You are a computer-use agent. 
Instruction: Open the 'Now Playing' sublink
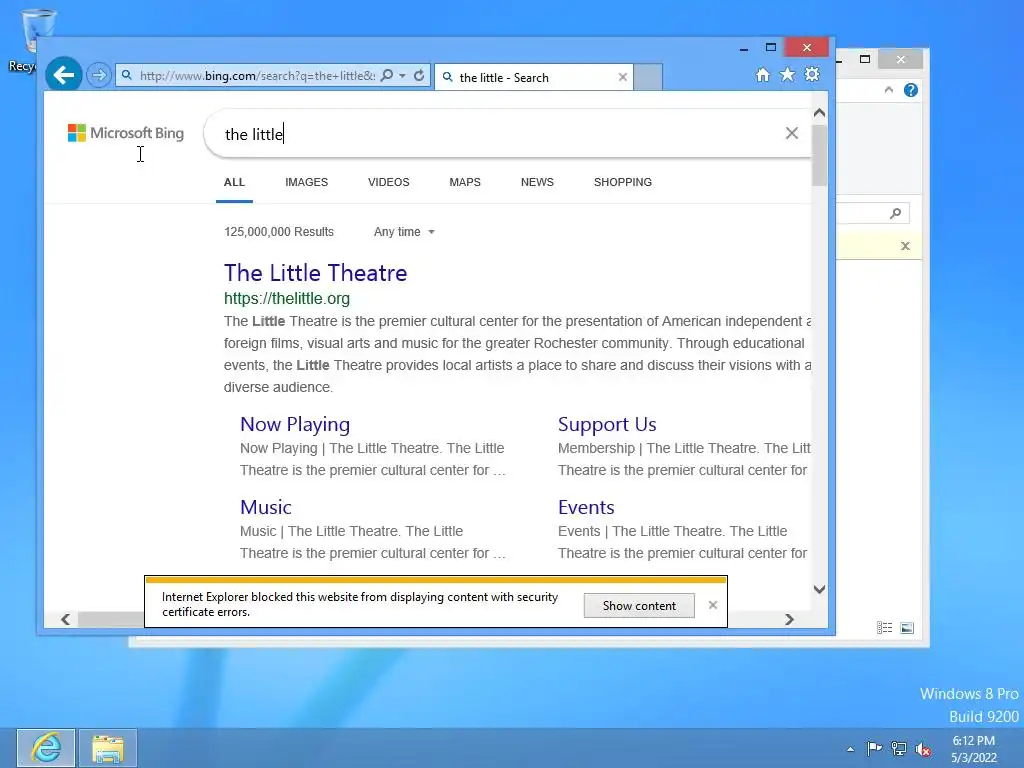(x=295, y=424)
